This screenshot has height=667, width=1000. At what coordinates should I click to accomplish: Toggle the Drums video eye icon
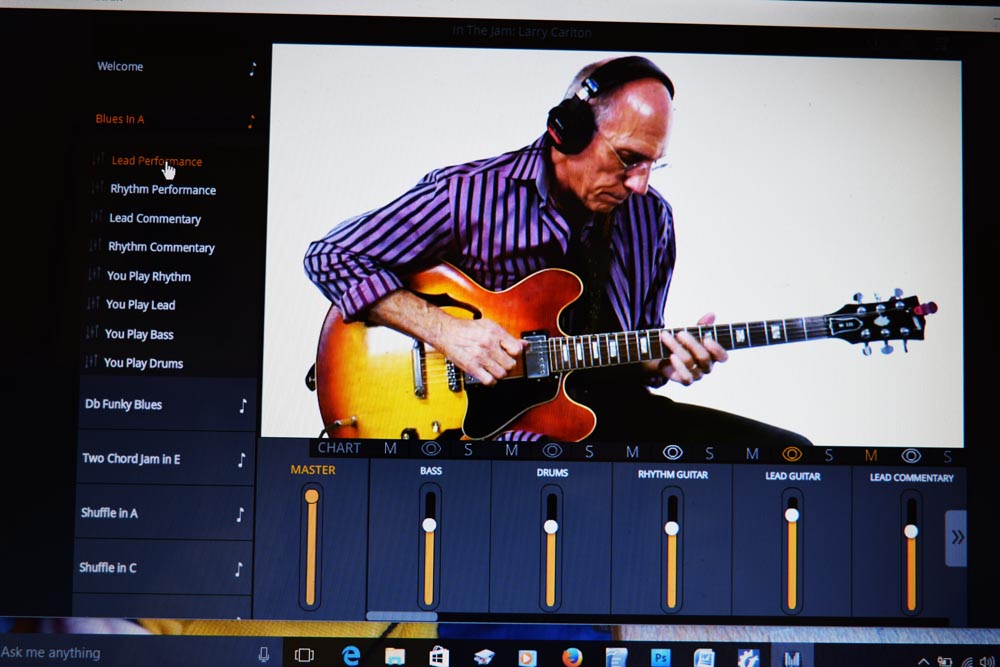552,451
